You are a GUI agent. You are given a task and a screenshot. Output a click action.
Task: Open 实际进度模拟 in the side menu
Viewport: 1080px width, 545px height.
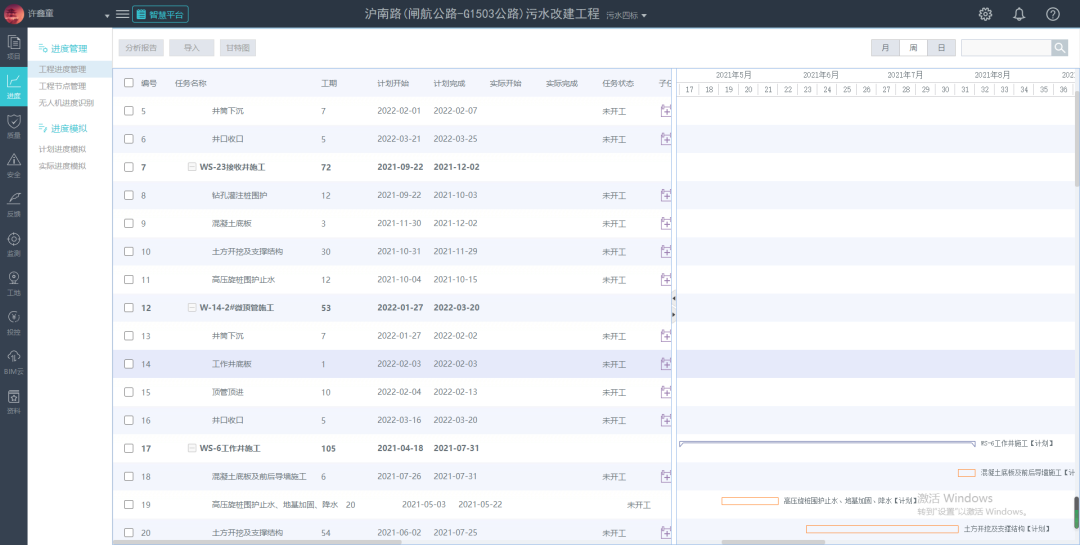pos(63,166)
